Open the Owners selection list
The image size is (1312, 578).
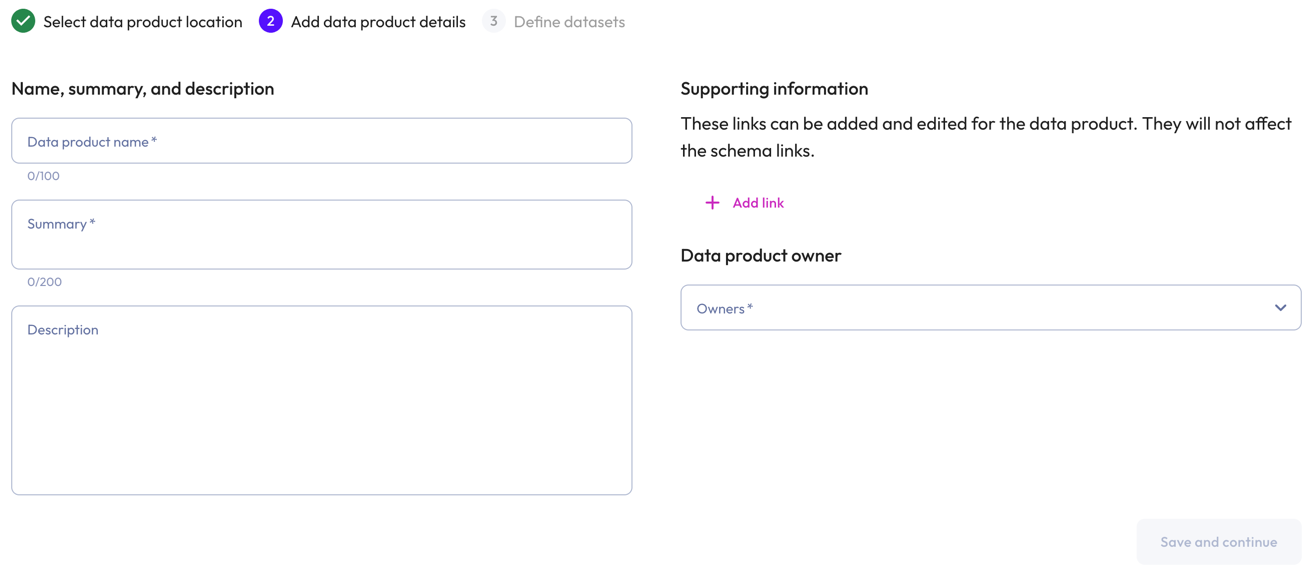pos(990,307)
